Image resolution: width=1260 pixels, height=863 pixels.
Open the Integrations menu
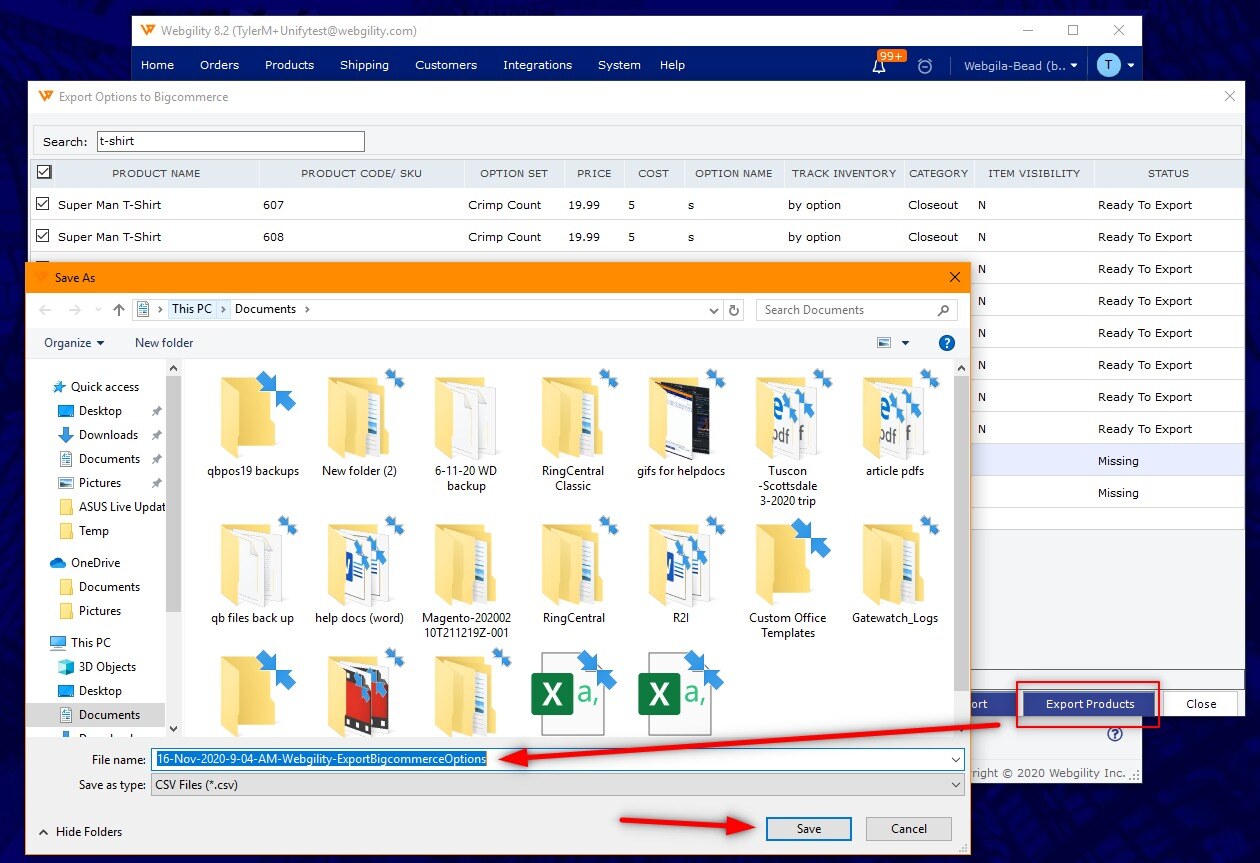click(x=537, y=65)
